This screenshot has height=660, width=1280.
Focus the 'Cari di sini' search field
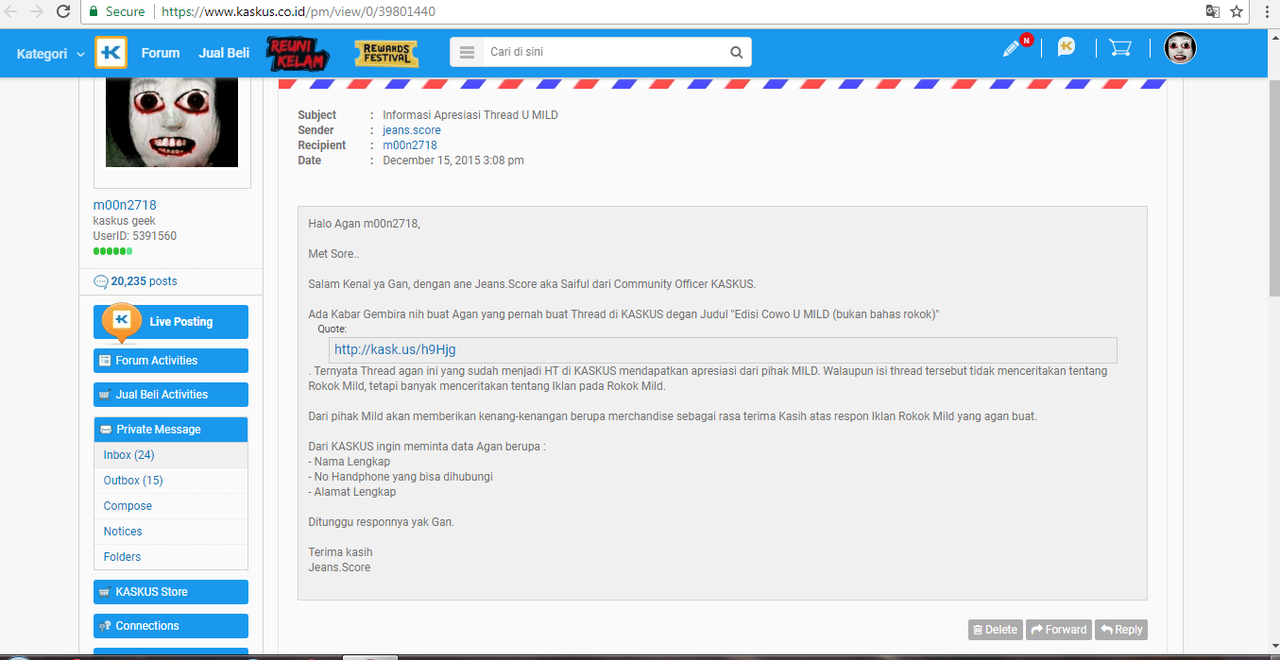603,52
